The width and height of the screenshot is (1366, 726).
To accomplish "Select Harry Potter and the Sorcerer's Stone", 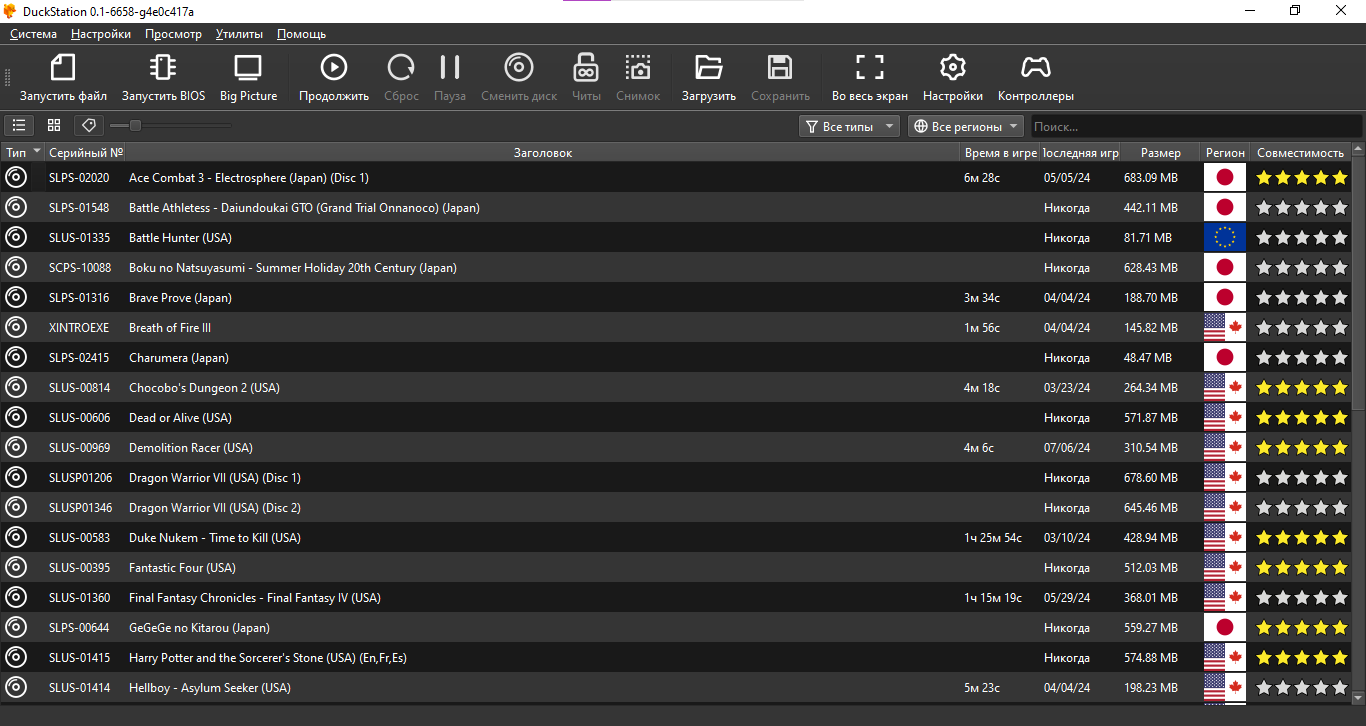I will 268,658.
